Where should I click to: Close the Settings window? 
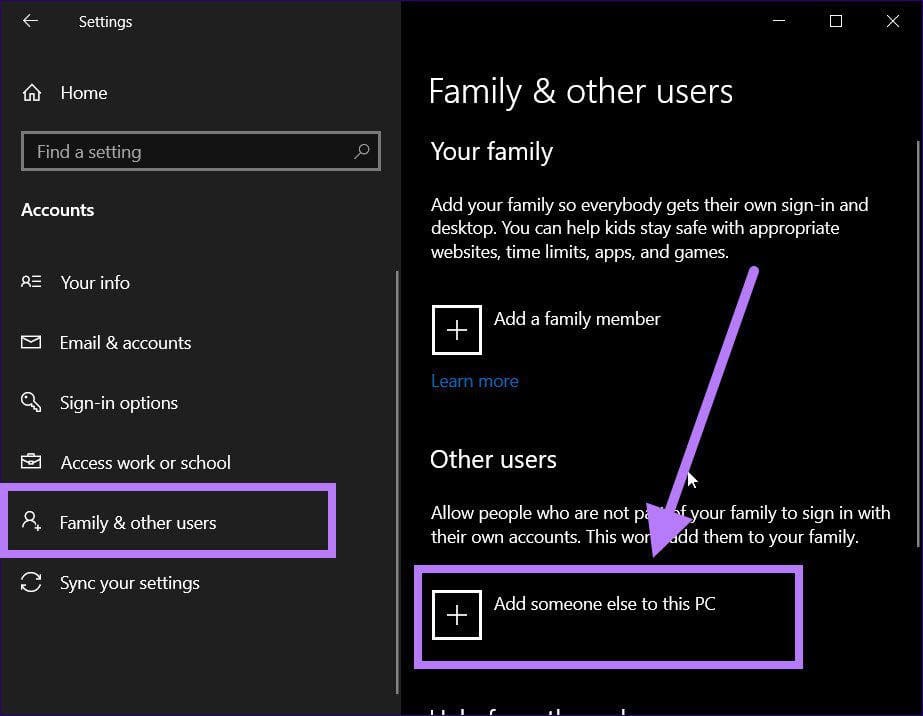[892, 21]
